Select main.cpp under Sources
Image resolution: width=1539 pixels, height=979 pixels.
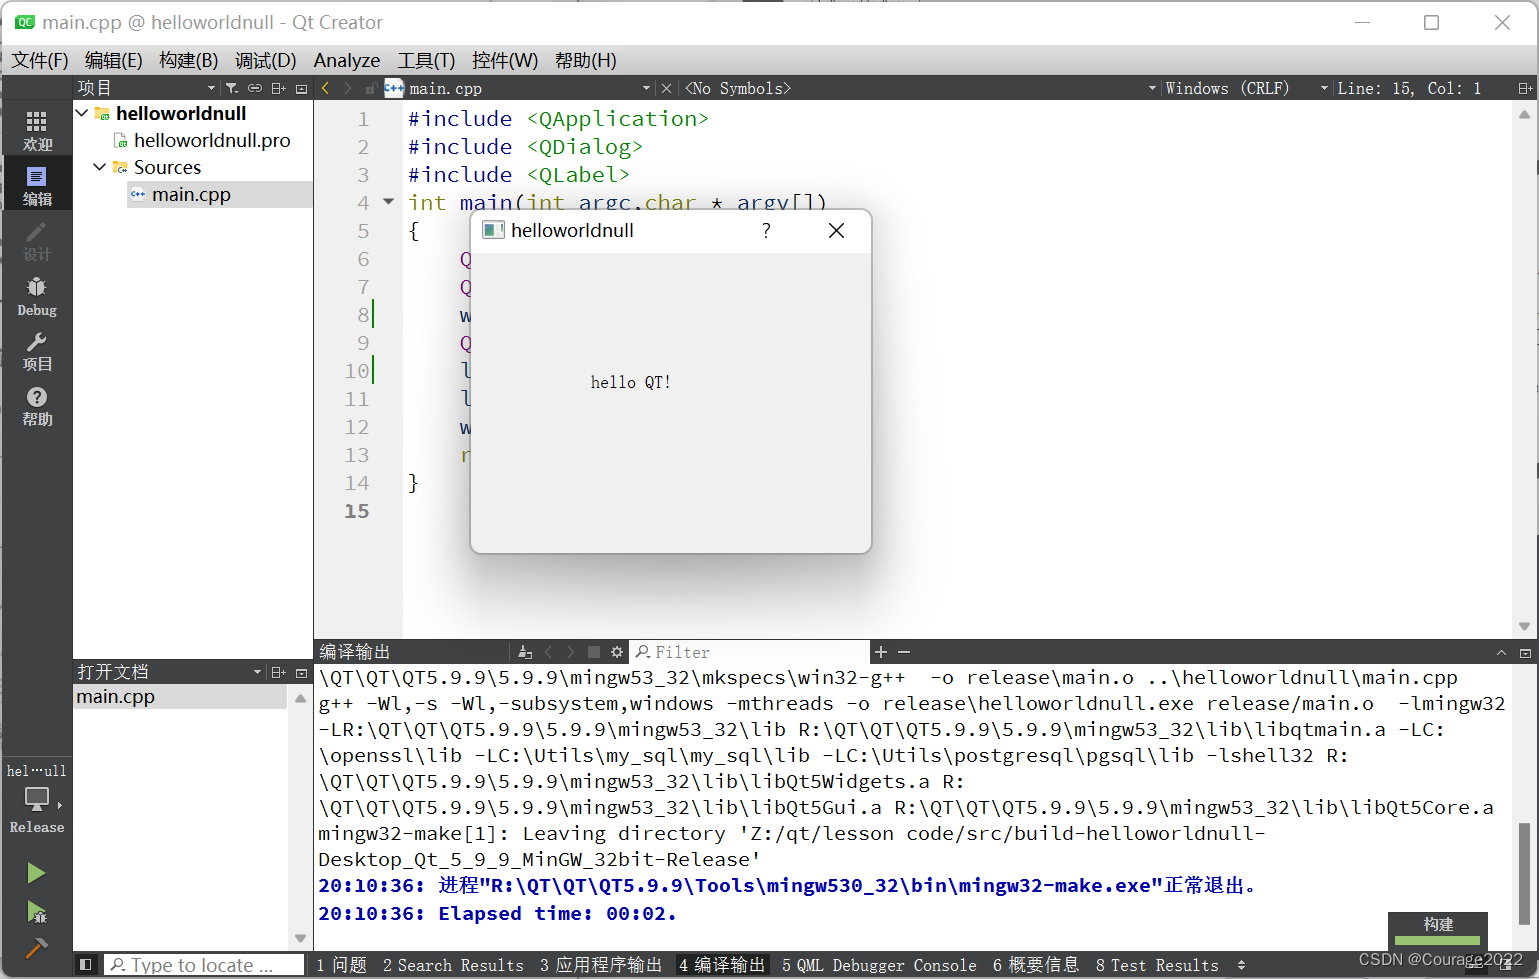point(191,194)
